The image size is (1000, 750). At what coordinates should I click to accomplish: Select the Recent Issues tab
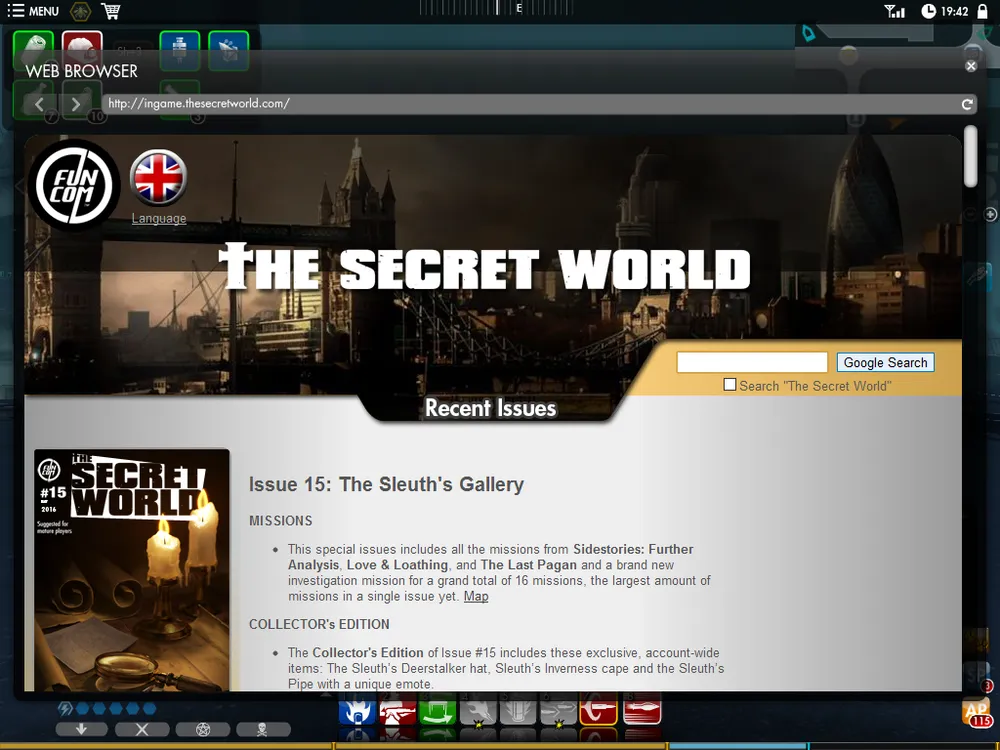click(490, 408)
